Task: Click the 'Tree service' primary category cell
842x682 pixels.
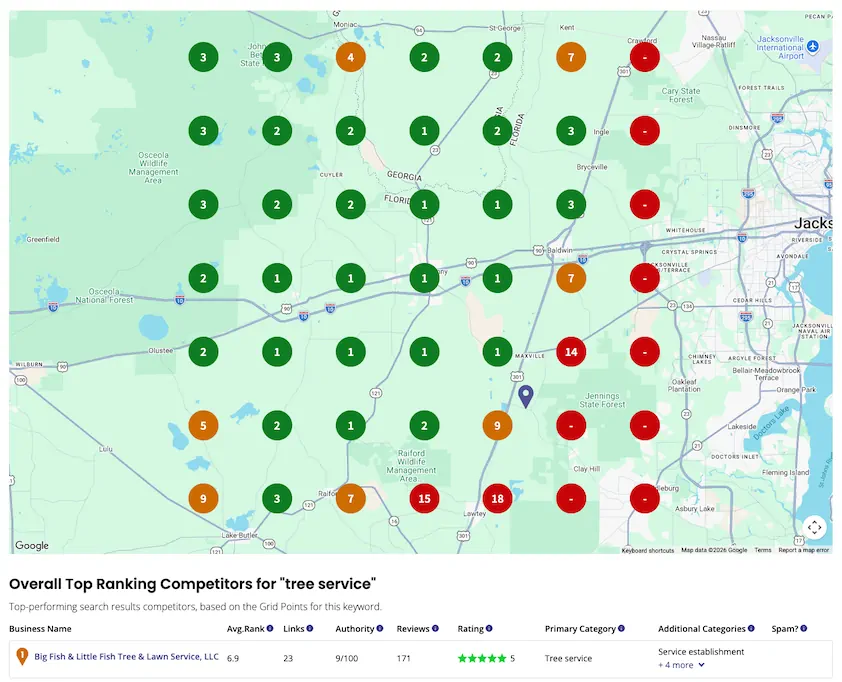Action: click(x=568, y=658)
